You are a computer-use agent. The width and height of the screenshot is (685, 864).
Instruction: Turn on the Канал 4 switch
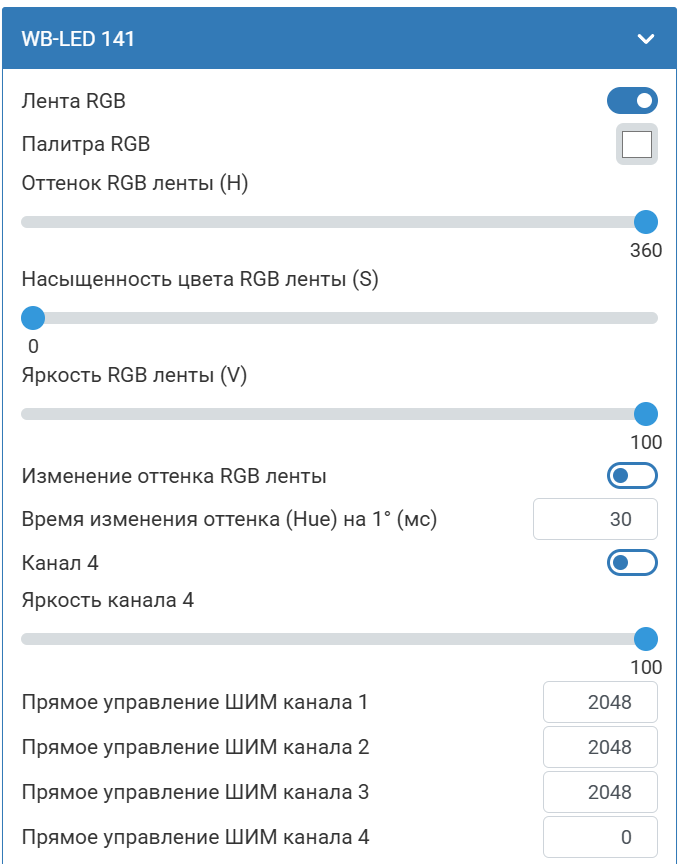(x=632, y=563)
